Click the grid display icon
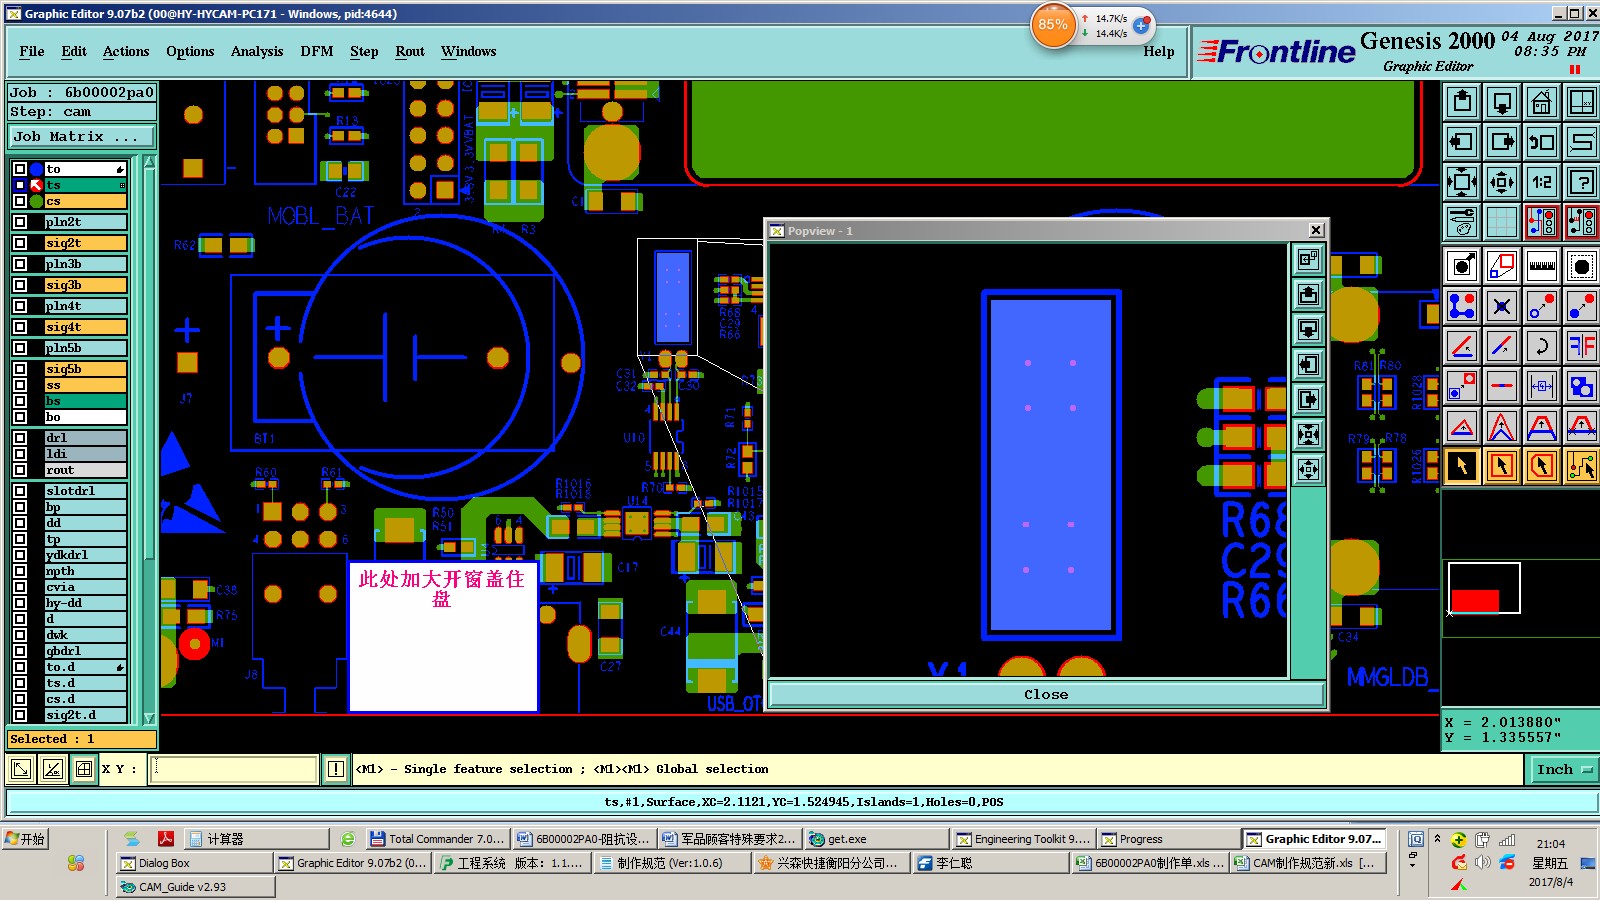The width and height of the screenshot is (1600, 900). 1502,222
